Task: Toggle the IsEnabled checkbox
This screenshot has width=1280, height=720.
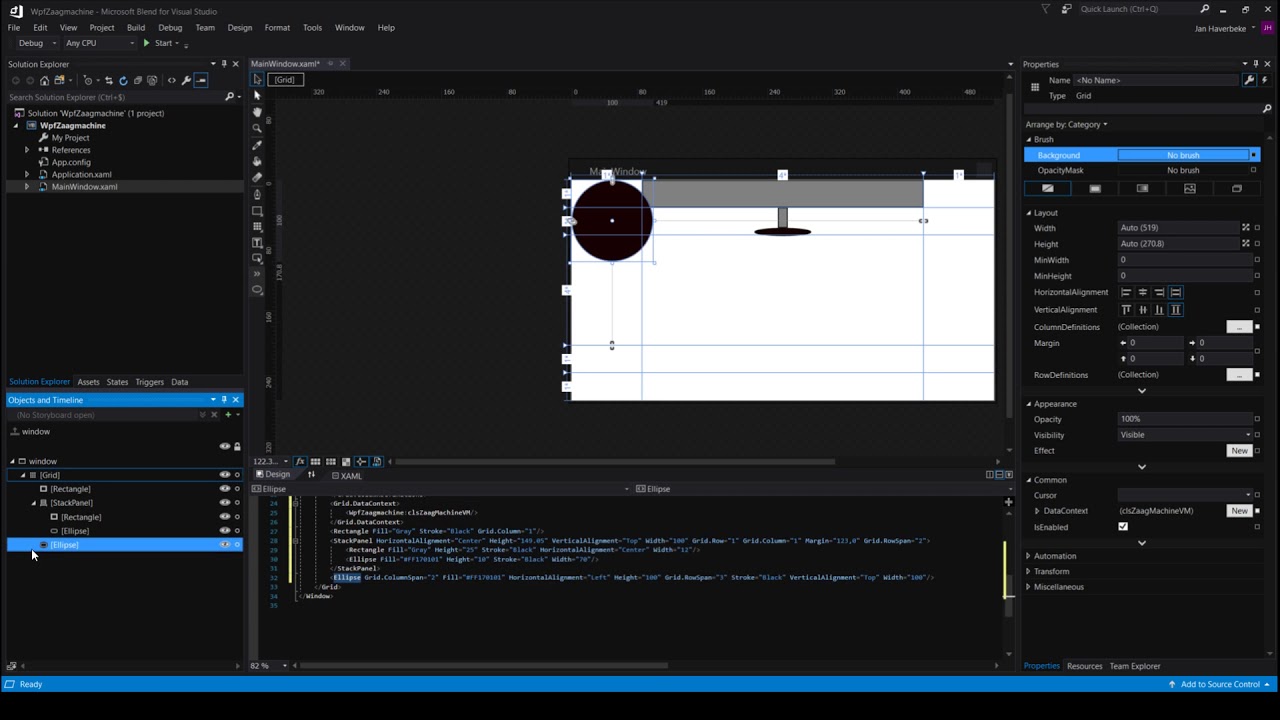Action: tap(1123, 527)
